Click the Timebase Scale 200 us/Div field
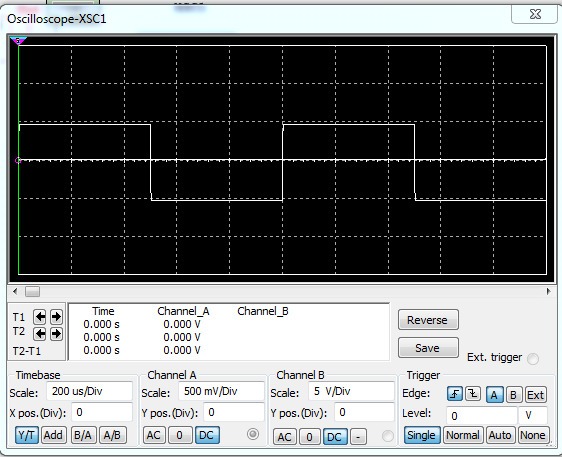This screenshot has height=457, width=562. [90, 391]
